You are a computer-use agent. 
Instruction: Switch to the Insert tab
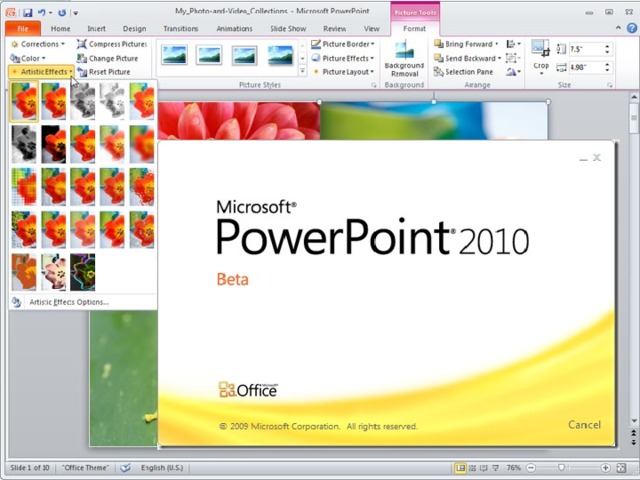coord(96,29)
